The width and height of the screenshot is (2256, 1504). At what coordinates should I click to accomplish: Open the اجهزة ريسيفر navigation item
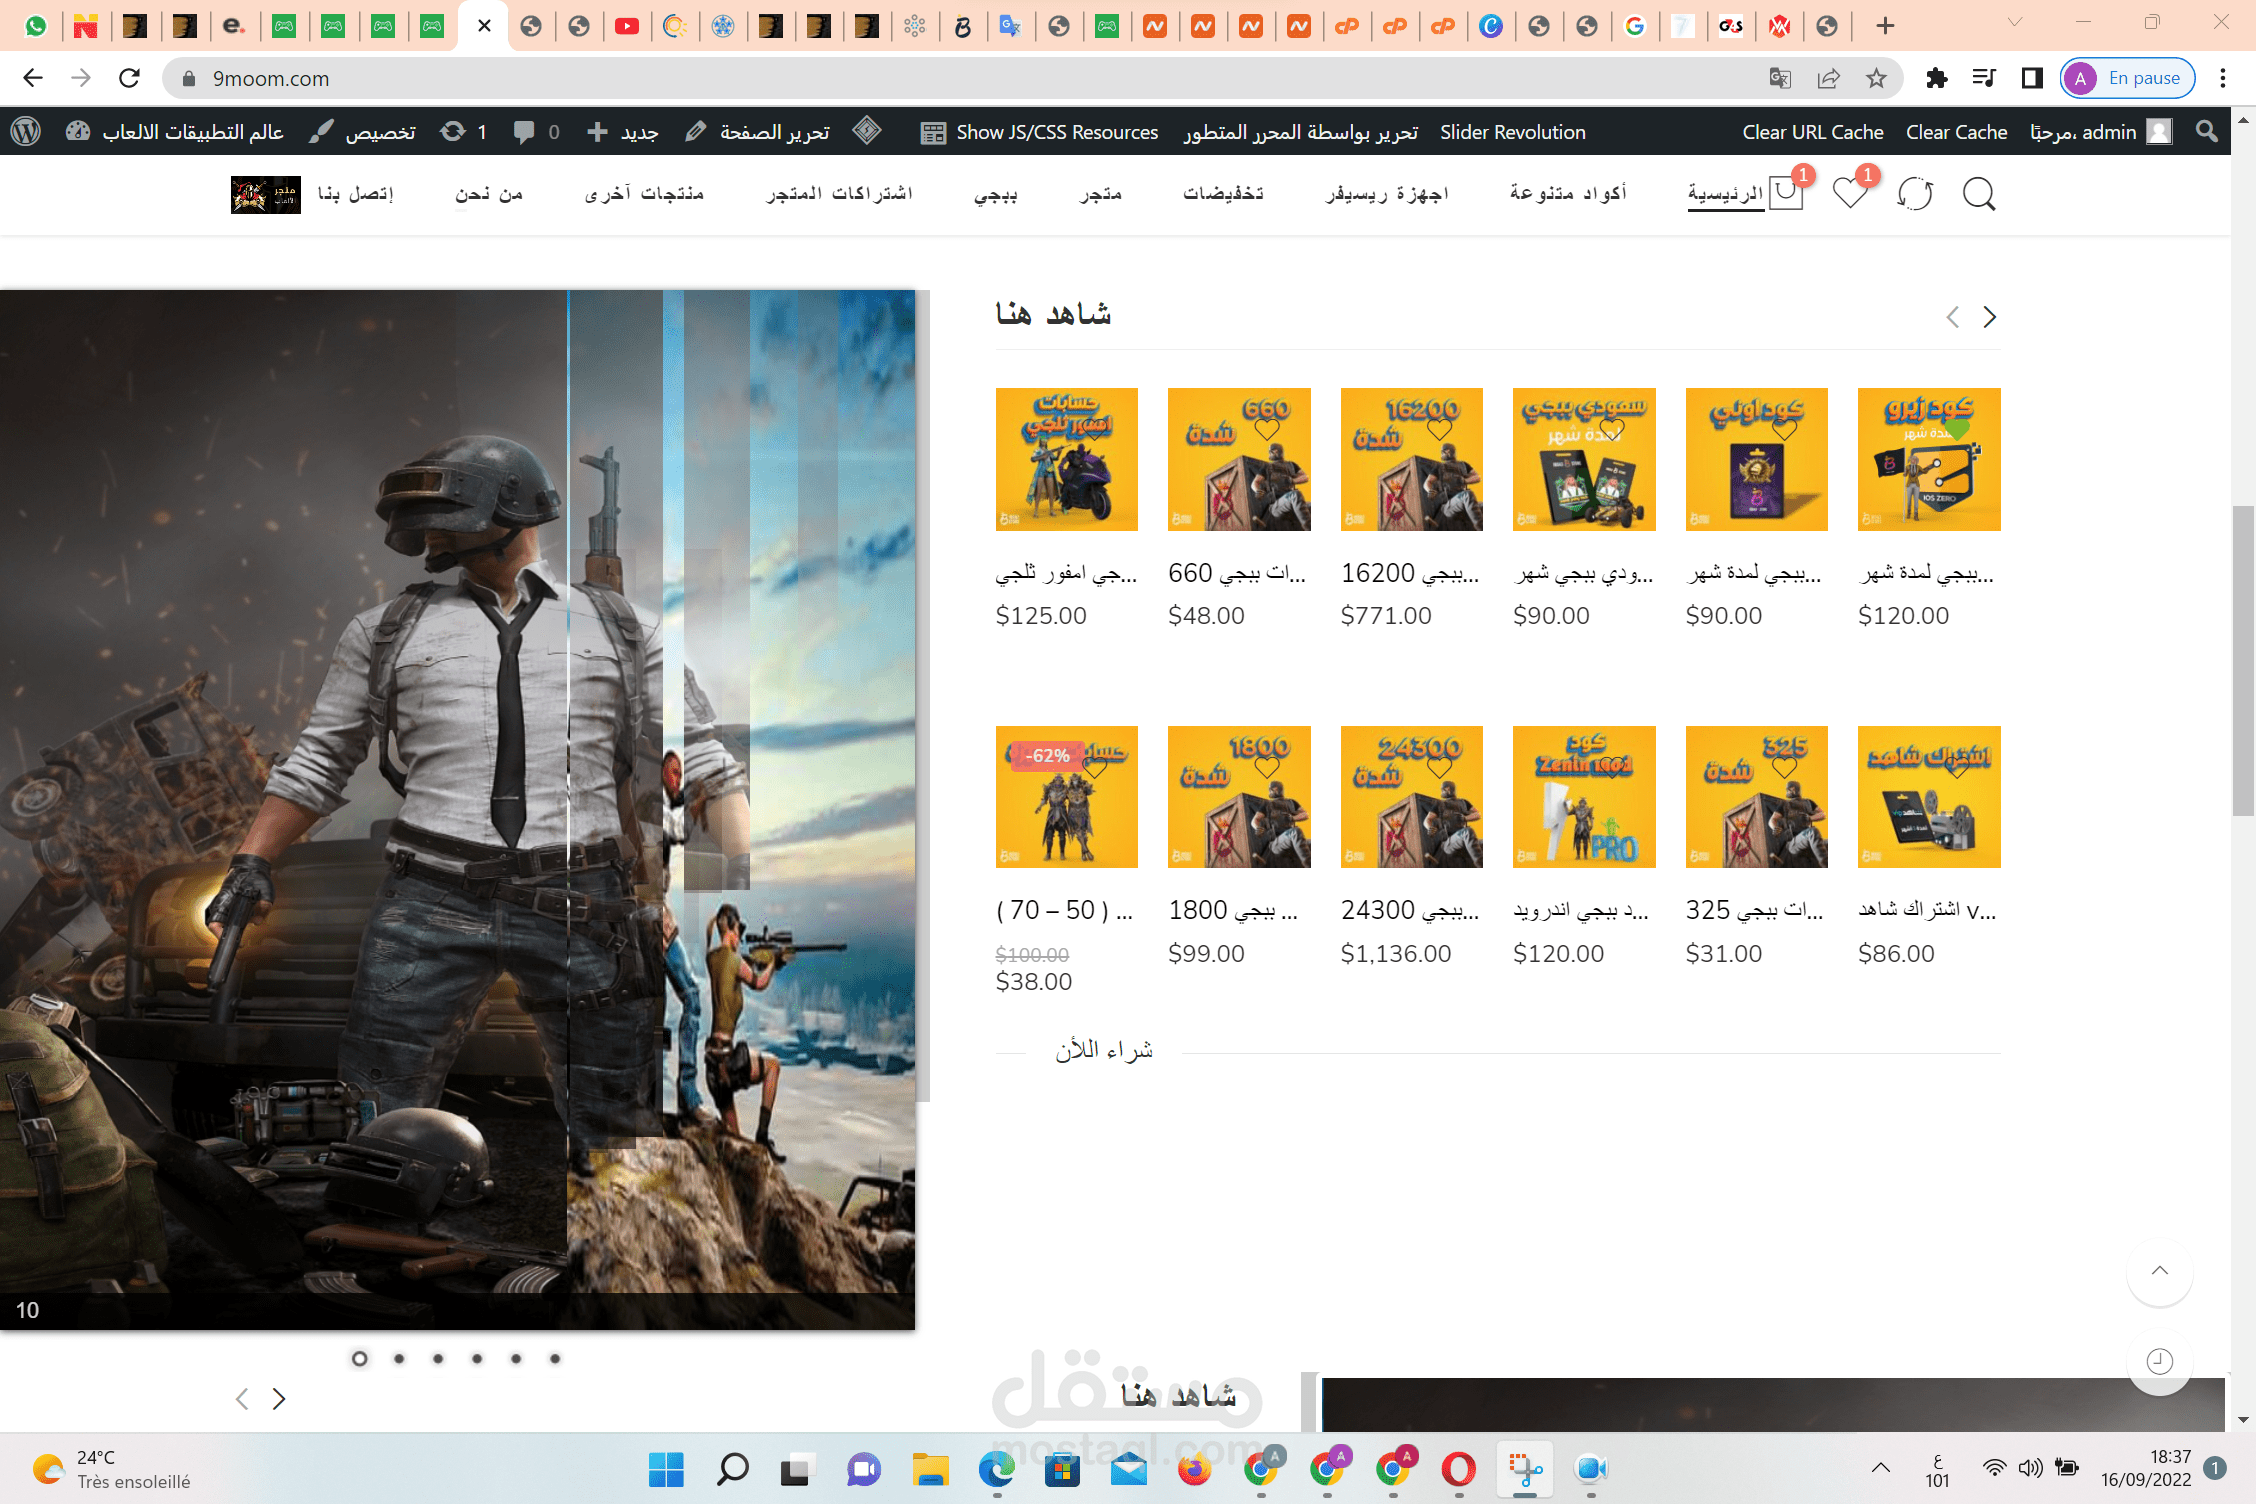point(1388,193)
